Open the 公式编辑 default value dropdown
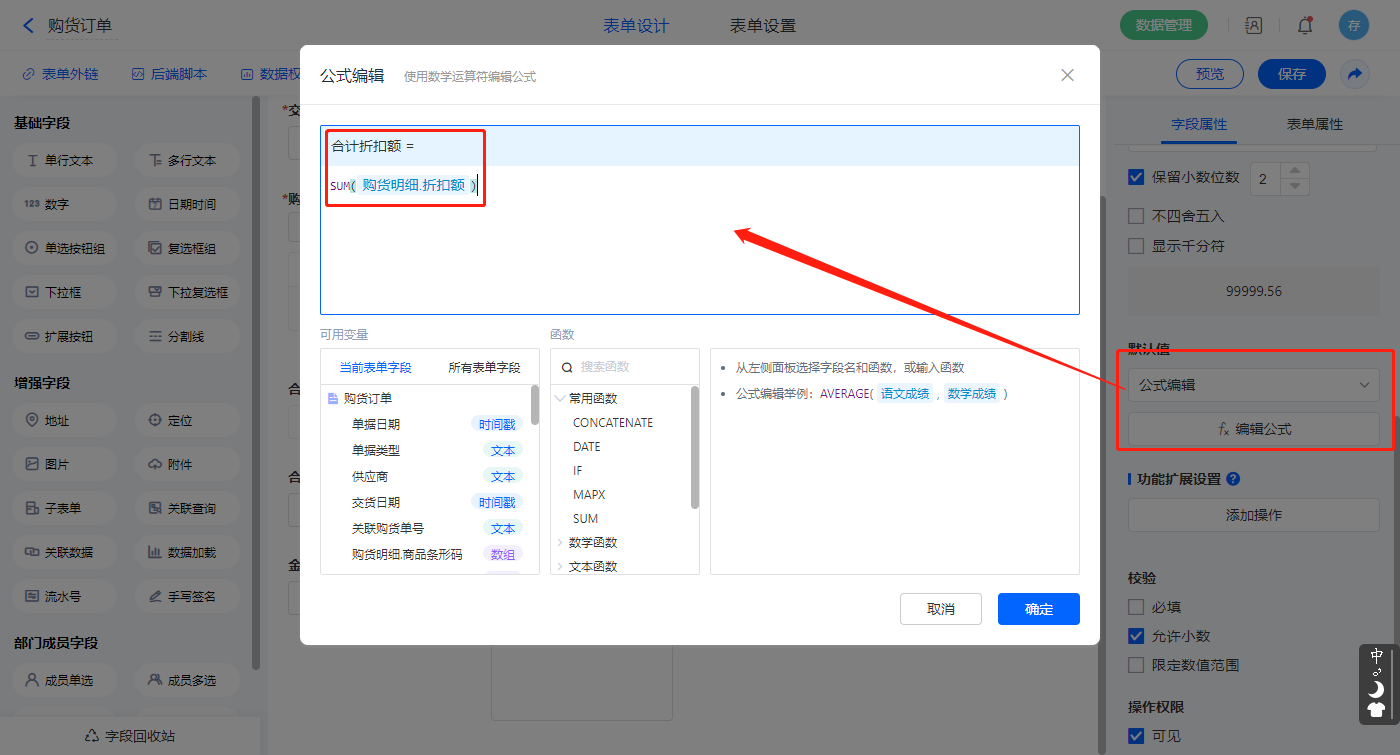The image size is (1400, 755). pyautogui.click(x=1253, y=385)
